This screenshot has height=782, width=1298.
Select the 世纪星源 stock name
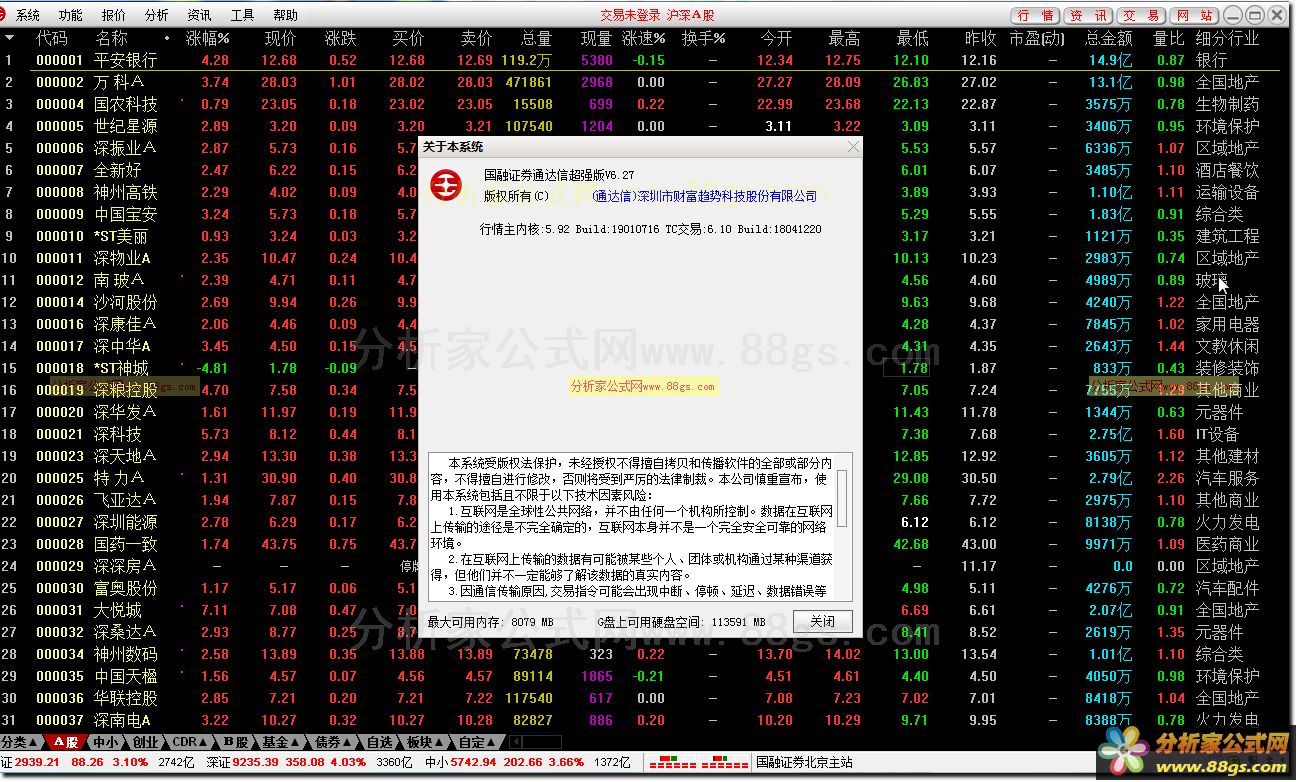coord(126,126)
